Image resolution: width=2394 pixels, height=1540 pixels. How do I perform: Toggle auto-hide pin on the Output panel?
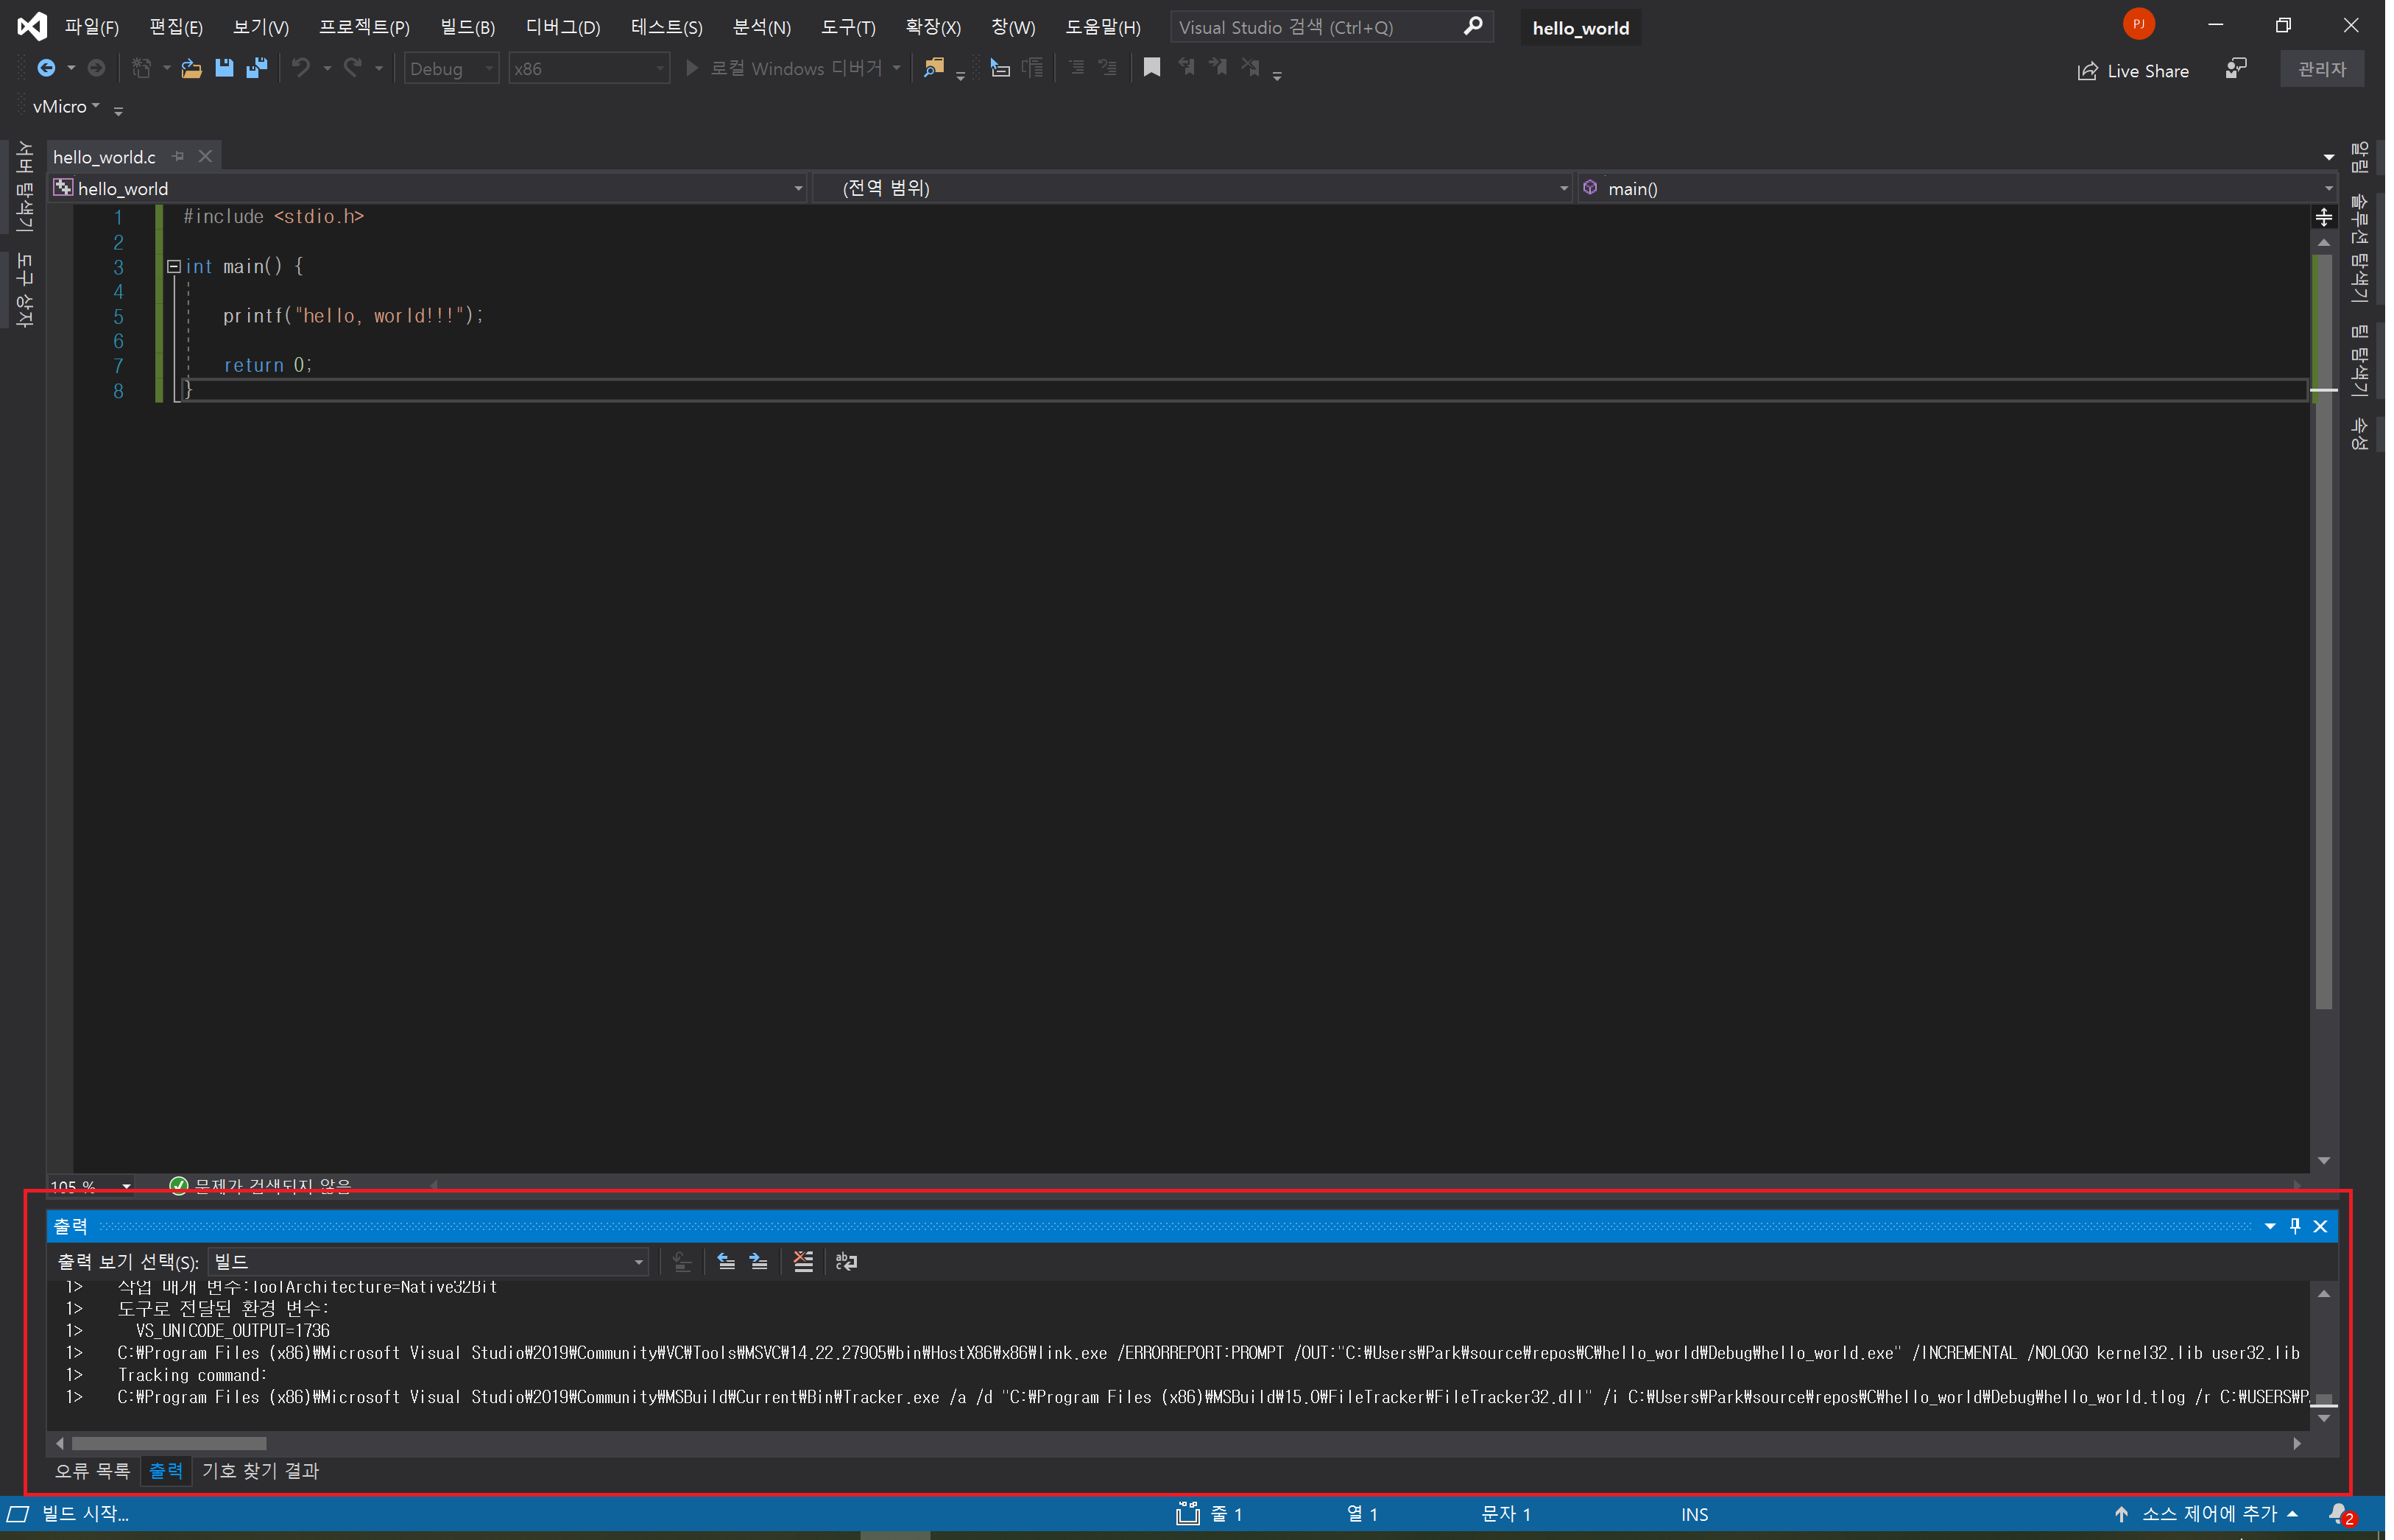(x=2295, y=1226)
